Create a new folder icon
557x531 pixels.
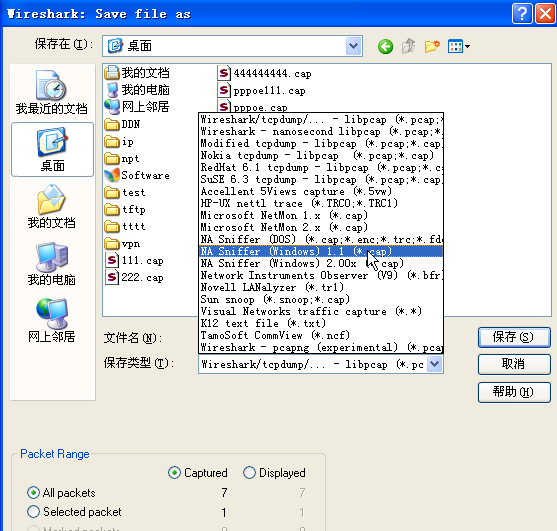coord(432,46)
